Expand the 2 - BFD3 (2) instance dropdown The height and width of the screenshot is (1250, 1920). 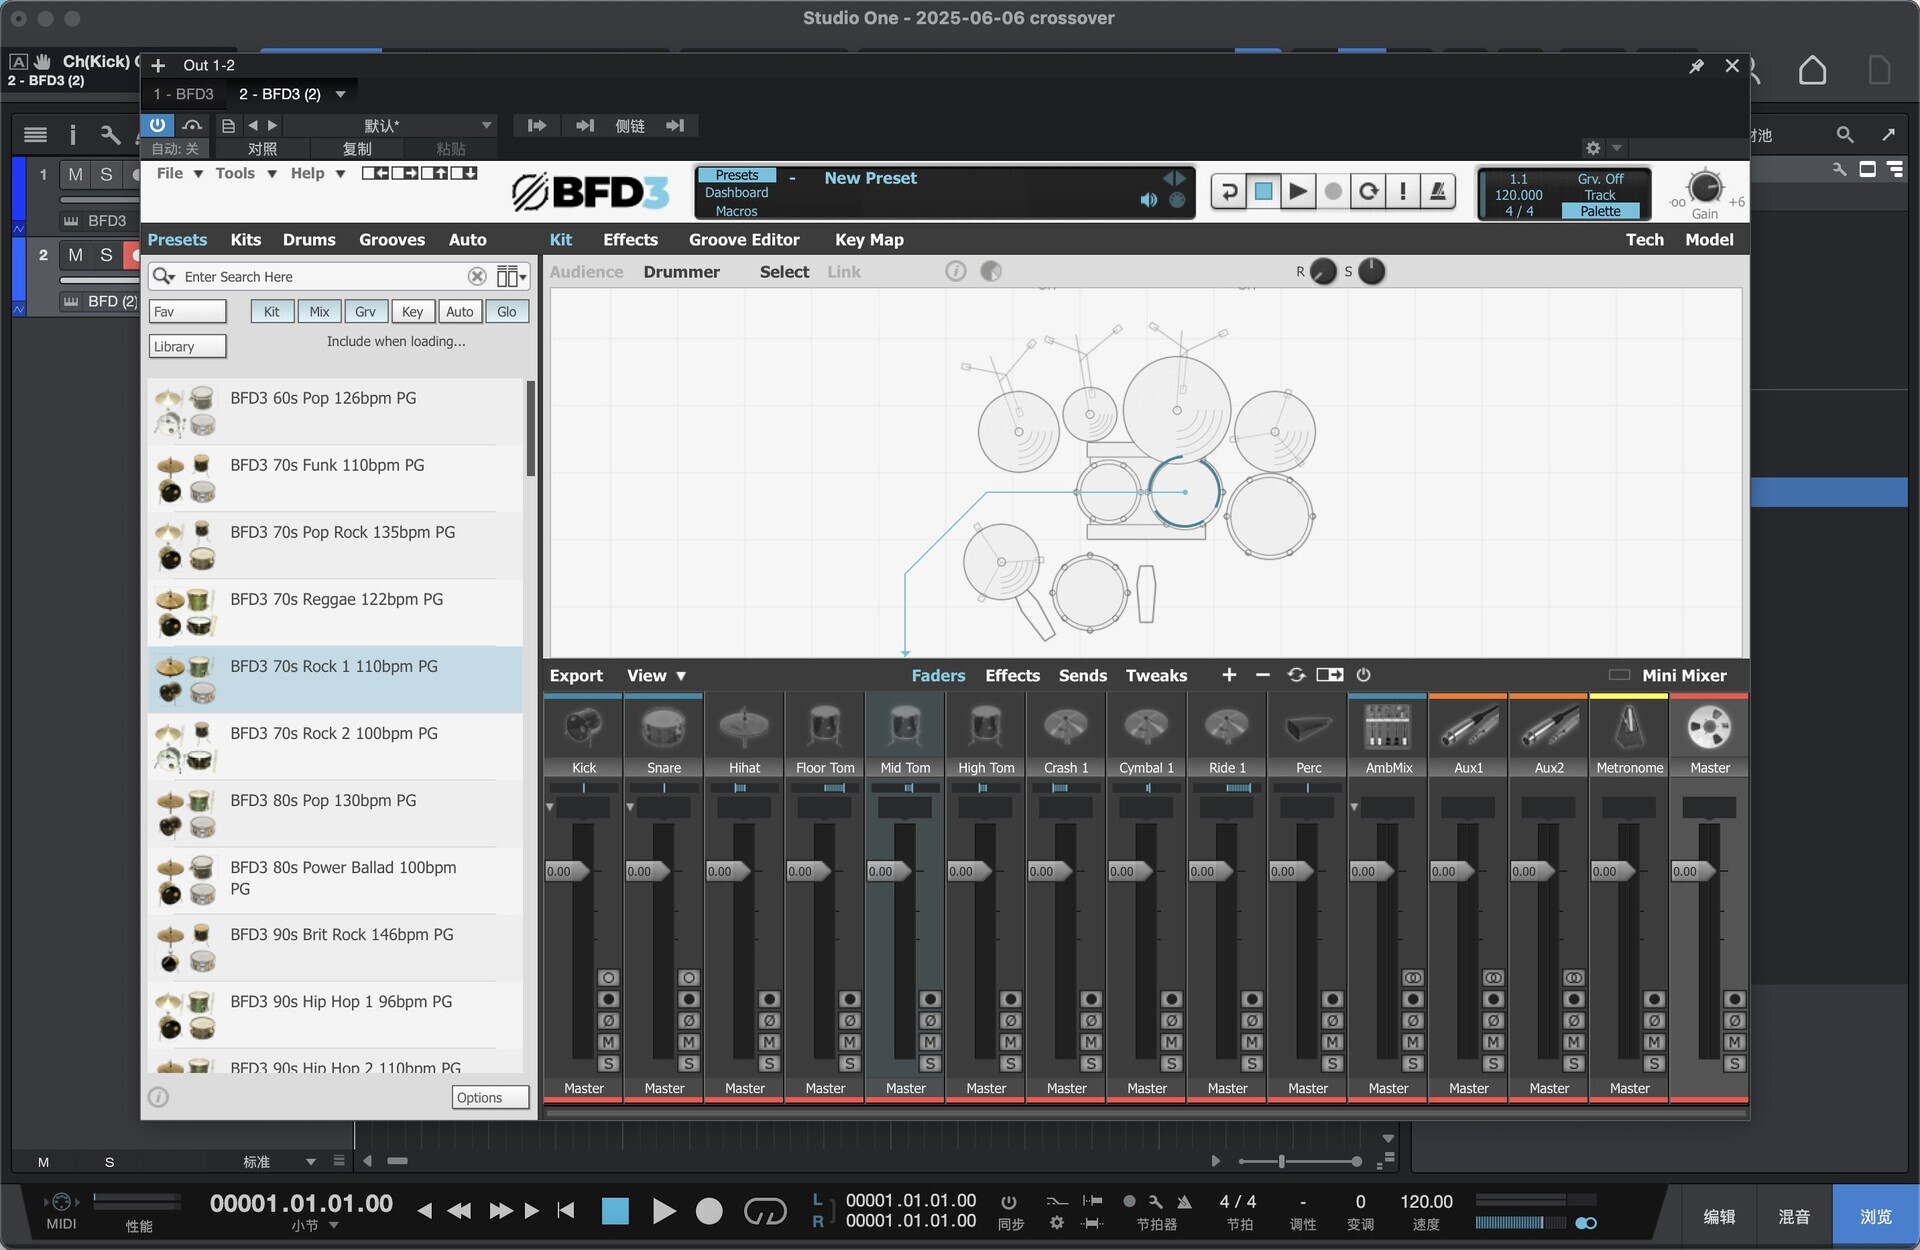click(340, 94)
